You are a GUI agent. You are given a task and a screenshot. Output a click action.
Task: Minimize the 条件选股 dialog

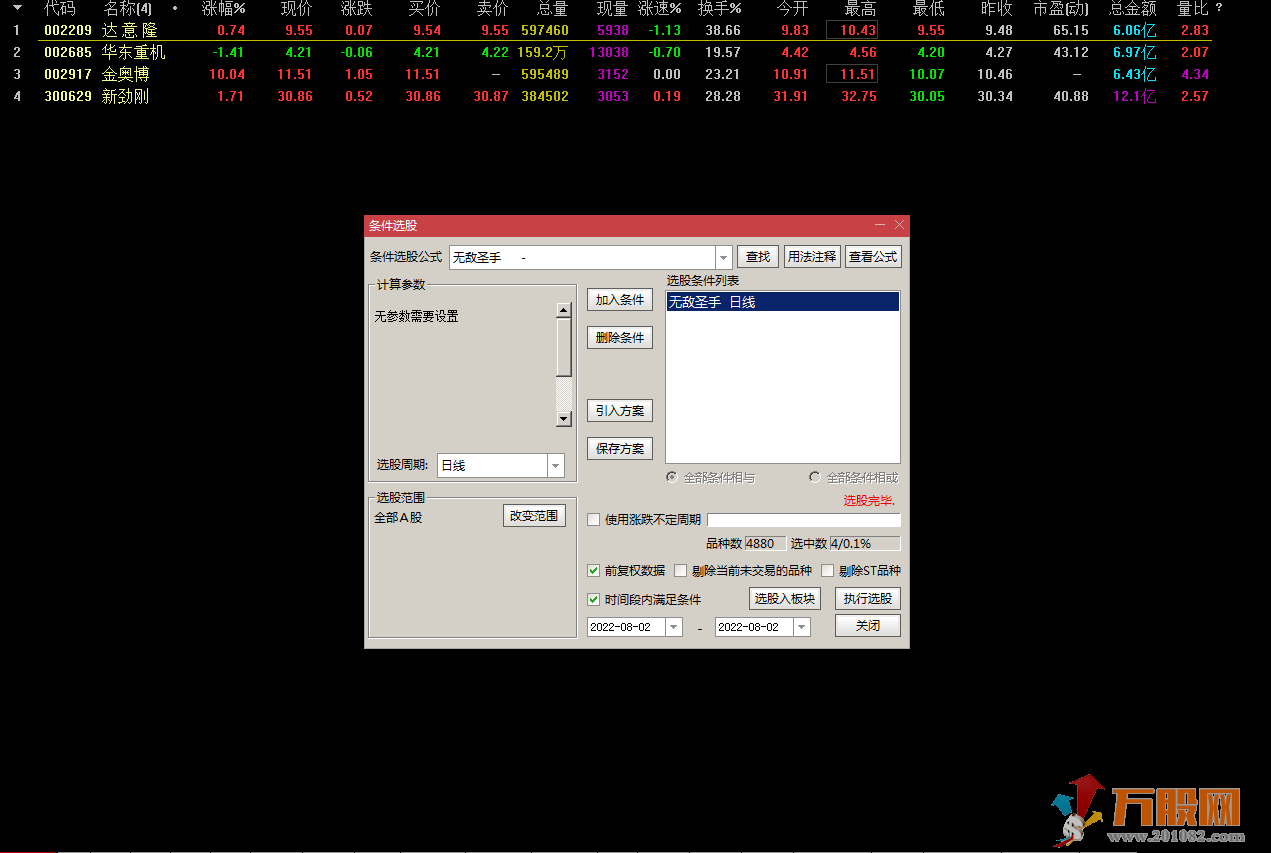880,226
